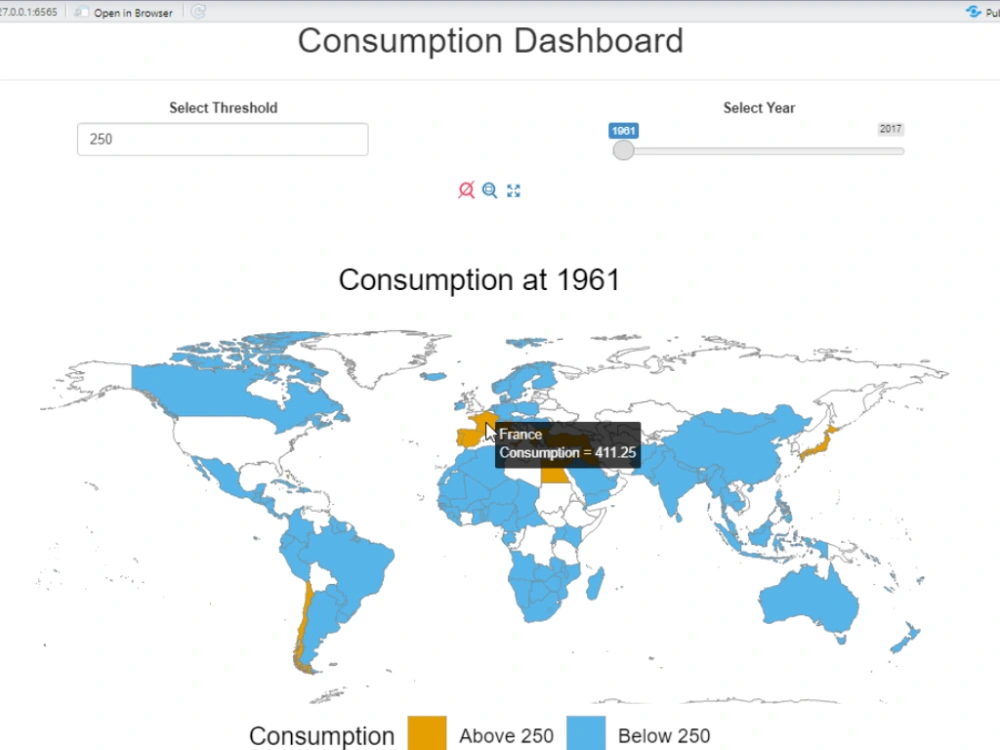Click the address text in the viewer toolbar
Screen dimensions: 1000x750
coord(29,12)
